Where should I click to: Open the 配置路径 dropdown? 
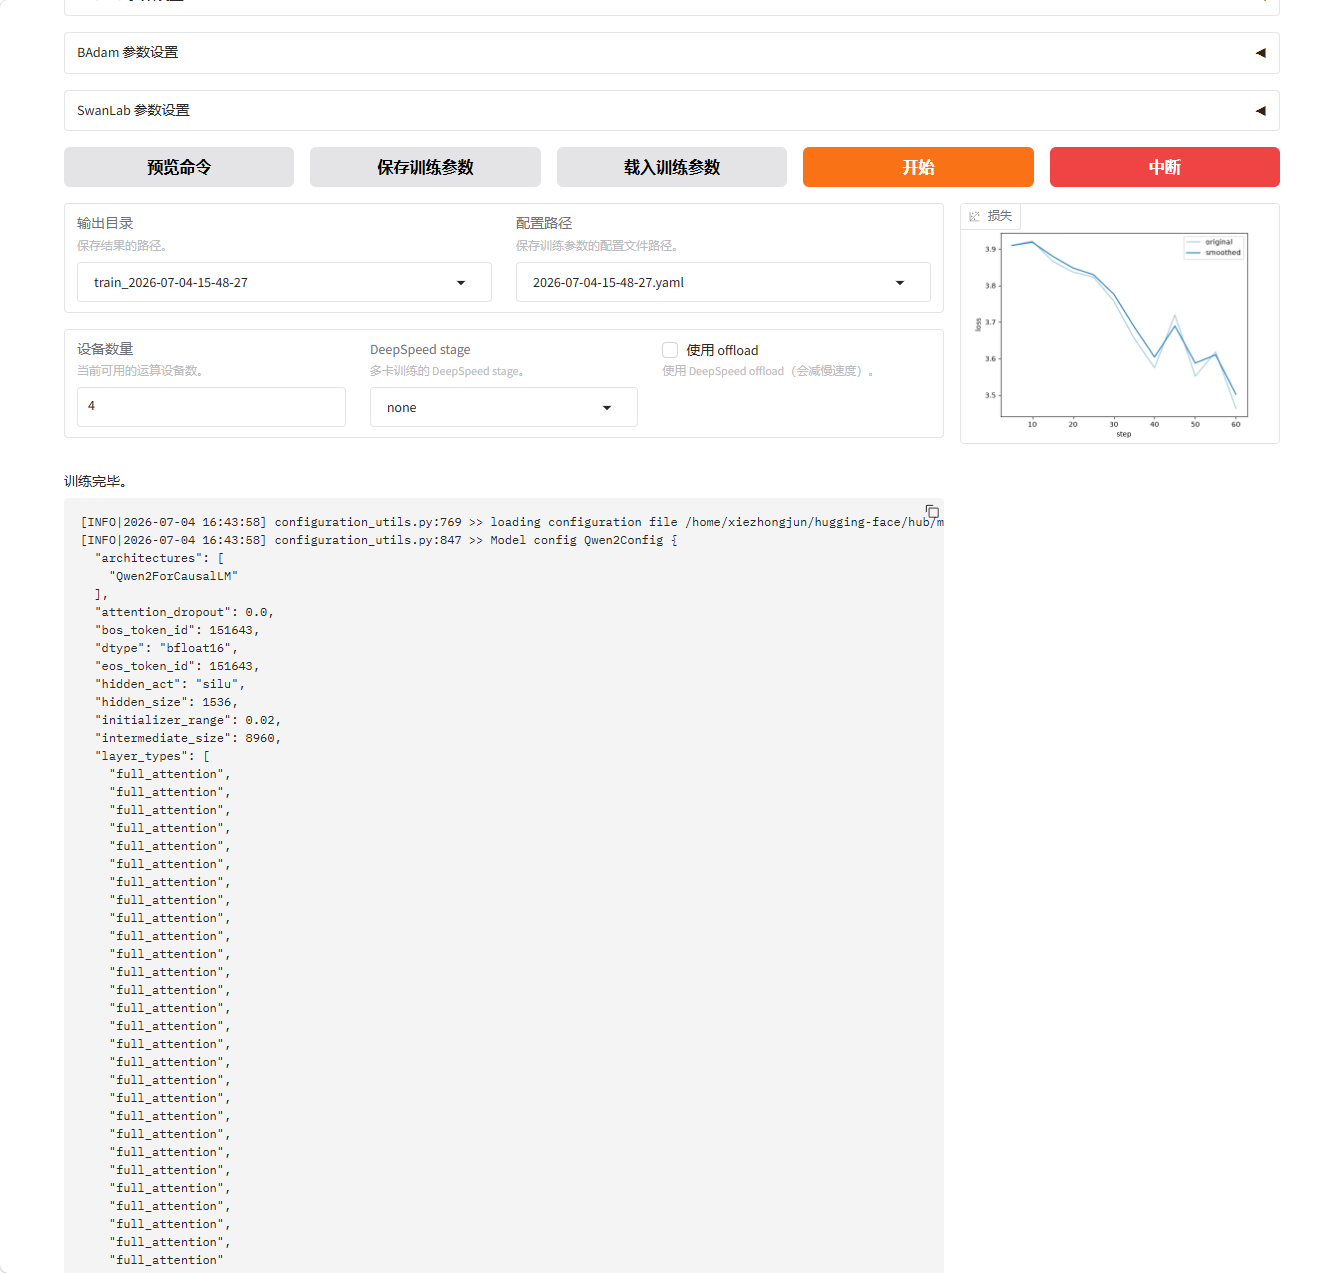(723, 282)
